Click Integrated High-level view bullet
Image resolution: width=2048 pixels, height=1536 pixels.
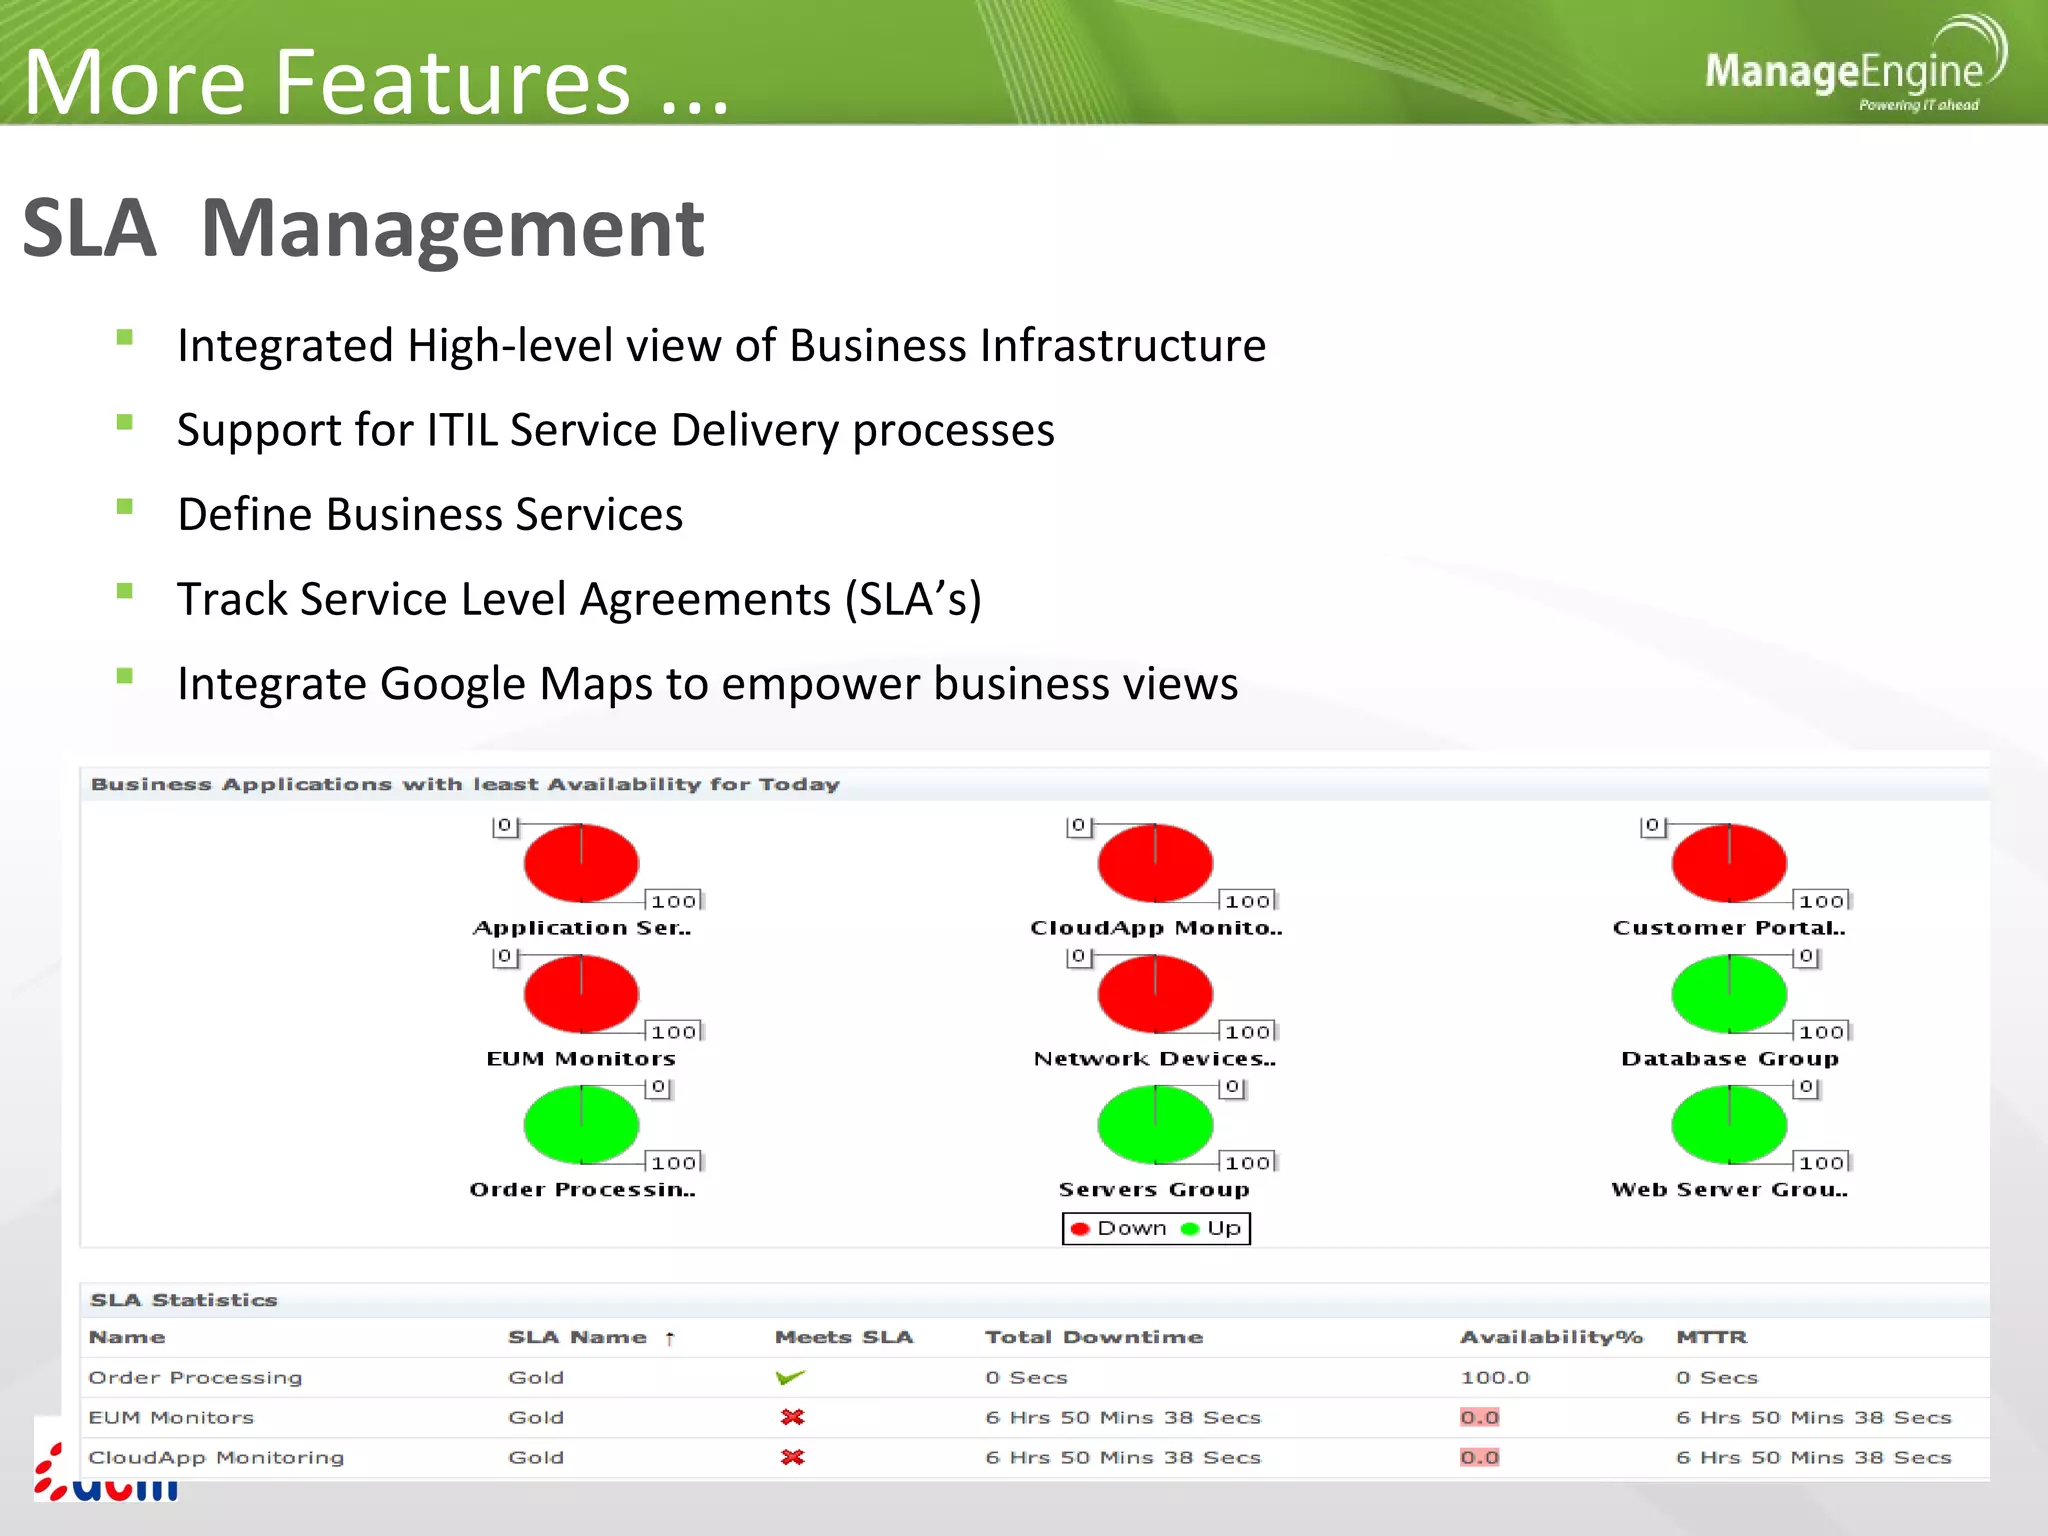pyautogui.click(x=722, y=346)
